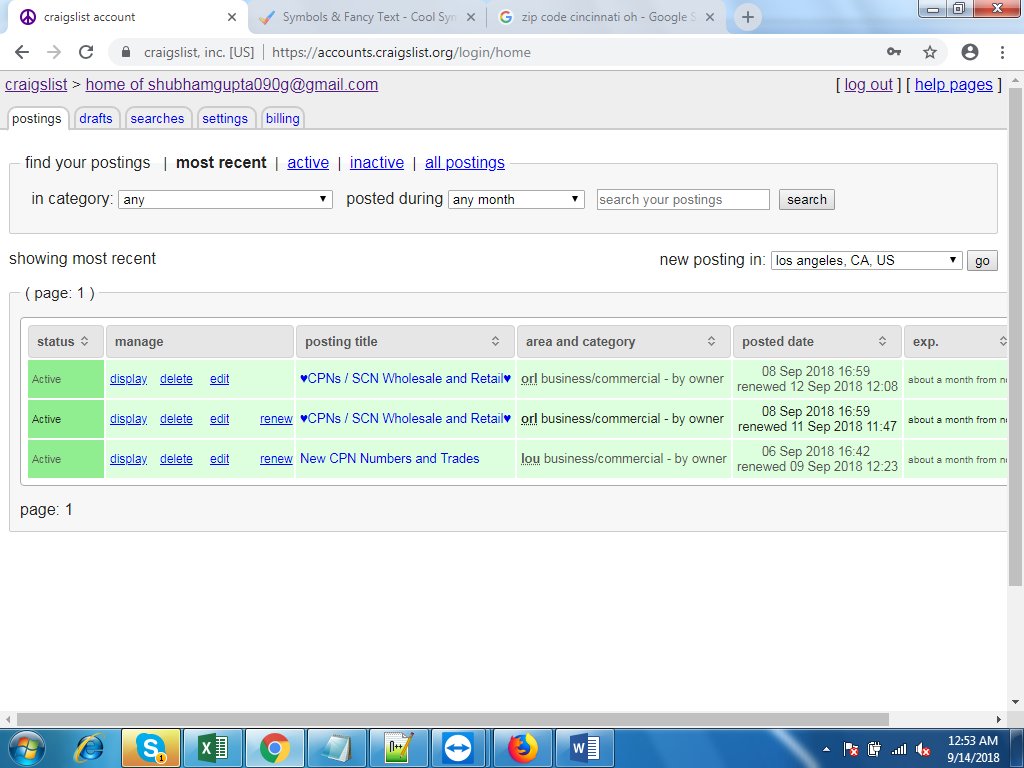1024x768 pixels.
Task: Open TeamViewer from the taskbar
Action: click(x=461, y=748)
